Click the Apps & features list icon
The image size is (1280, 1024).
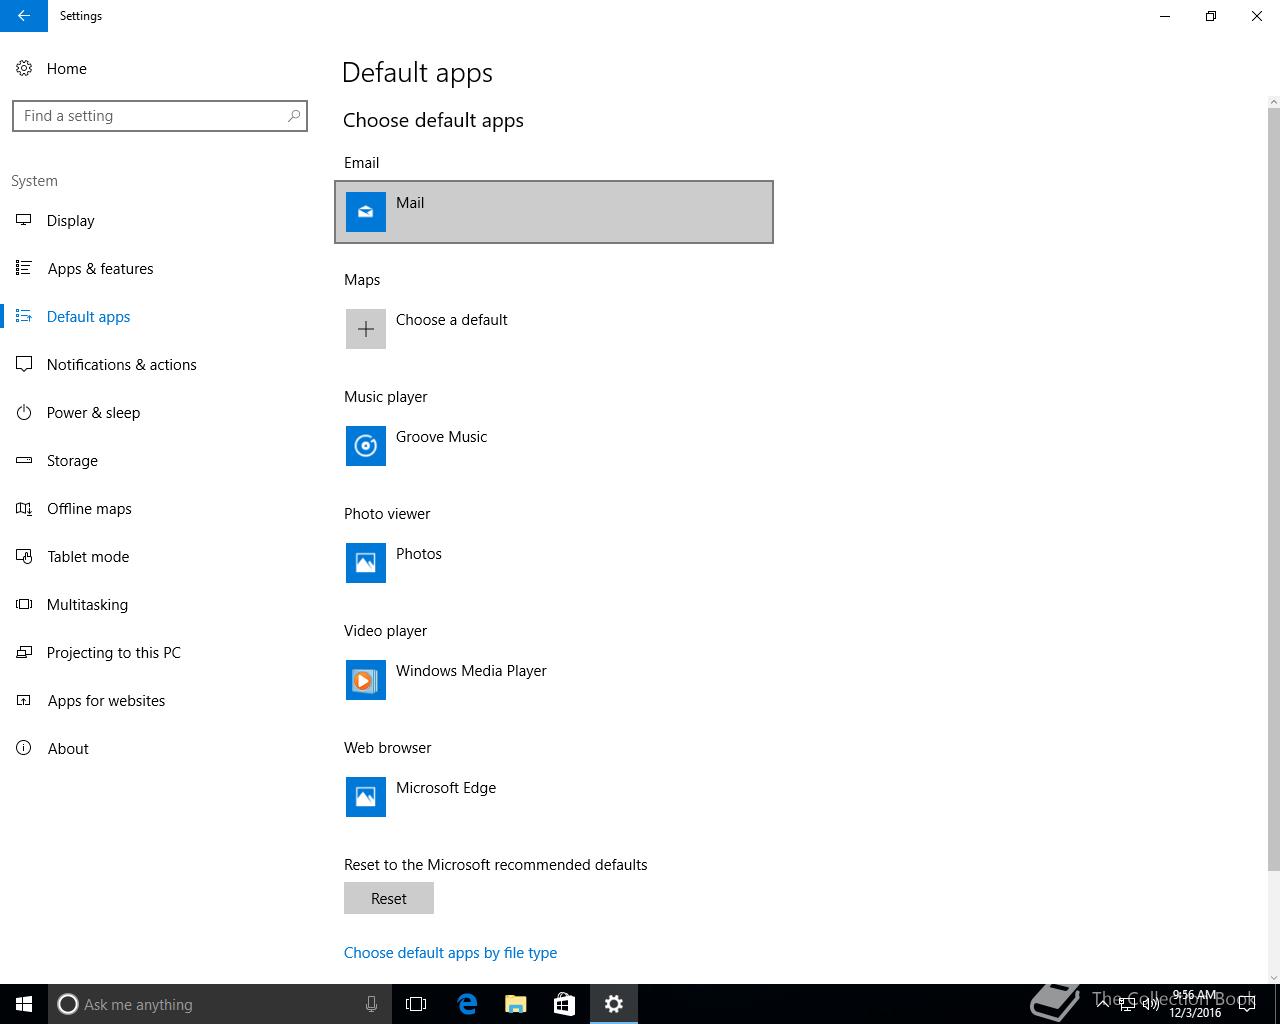point(24,268)
